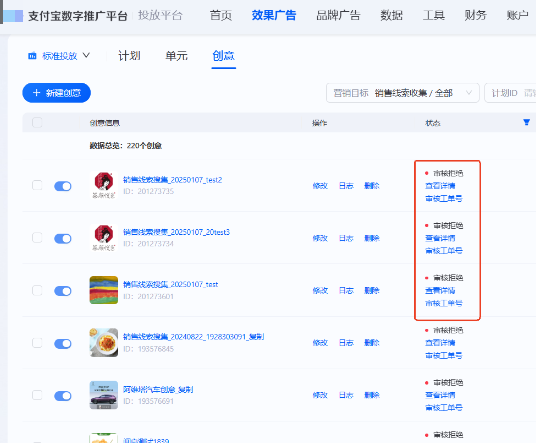Open the 标准投放 dropdown
Screen dimensions: 536x443
tap(59, 56)
